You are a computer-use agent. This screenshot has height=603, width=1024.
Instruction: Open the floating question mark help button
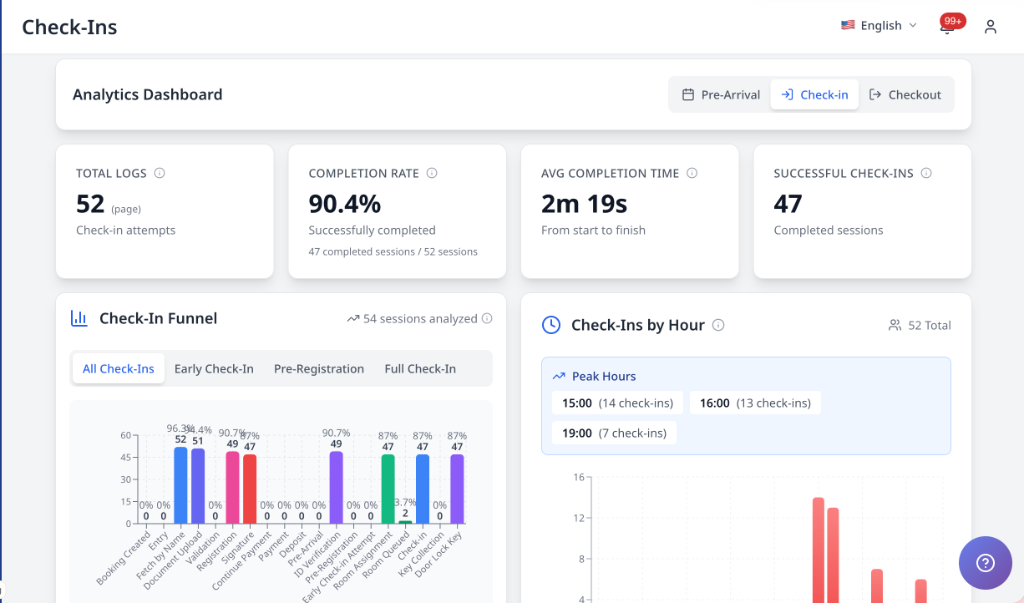pyautogui.click(x=985, y=563)
